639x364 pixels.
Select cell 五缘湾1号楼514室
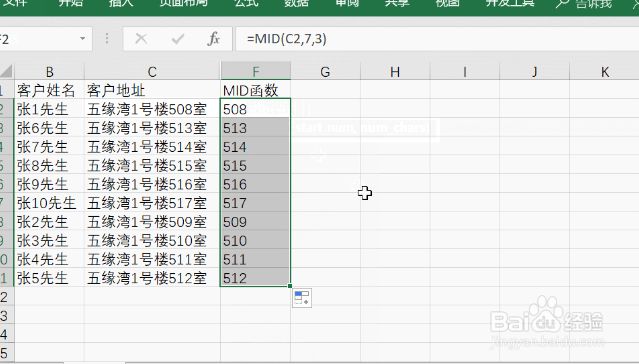(152, 146)
